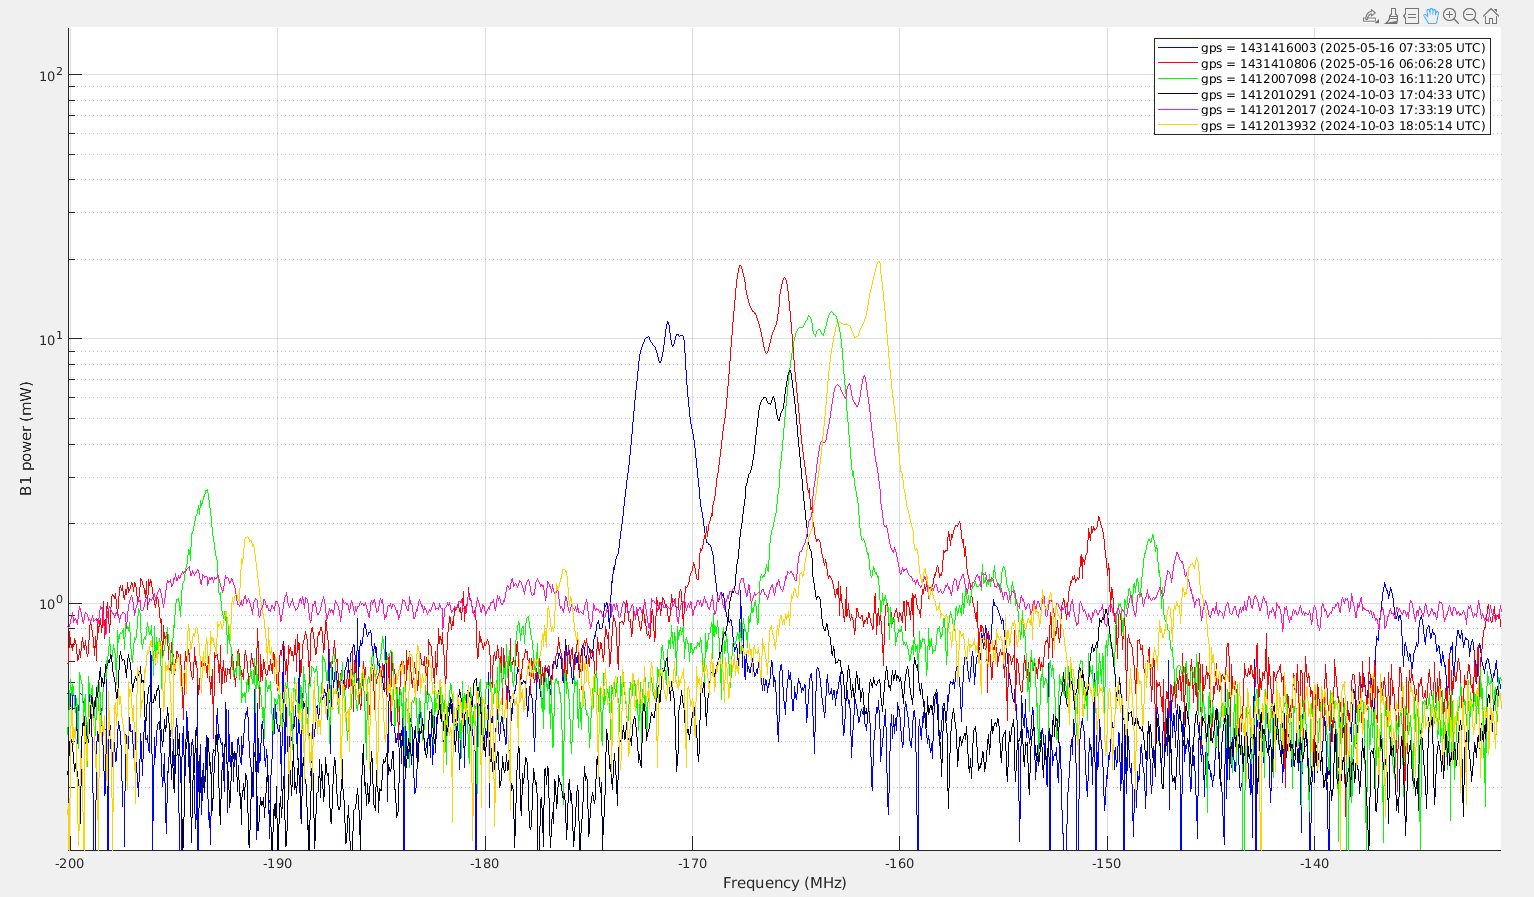Click the -190 x-axis tick label
This screenshot has height=897, width=1534.
(277, 863)
